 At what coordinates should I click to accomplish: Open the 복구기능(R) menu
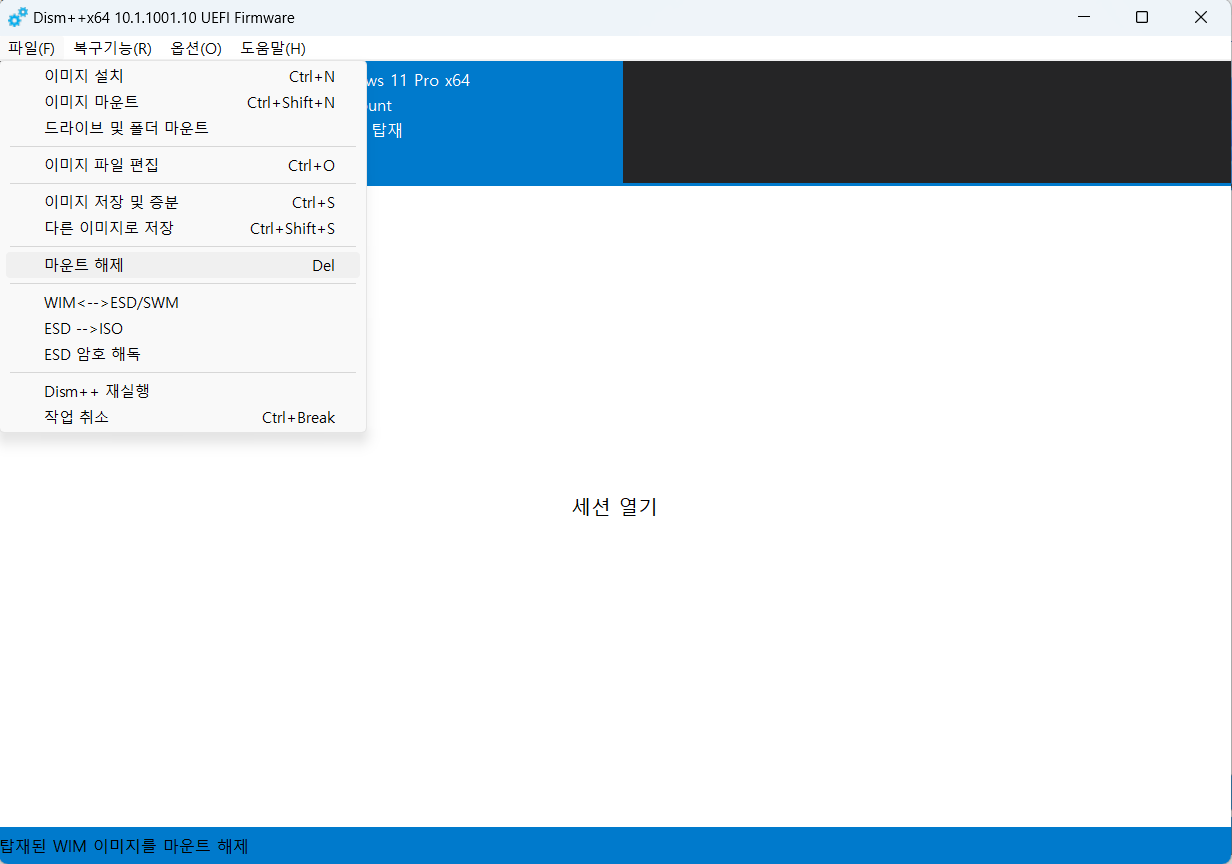pyautogui.click(x=112, y=48)
